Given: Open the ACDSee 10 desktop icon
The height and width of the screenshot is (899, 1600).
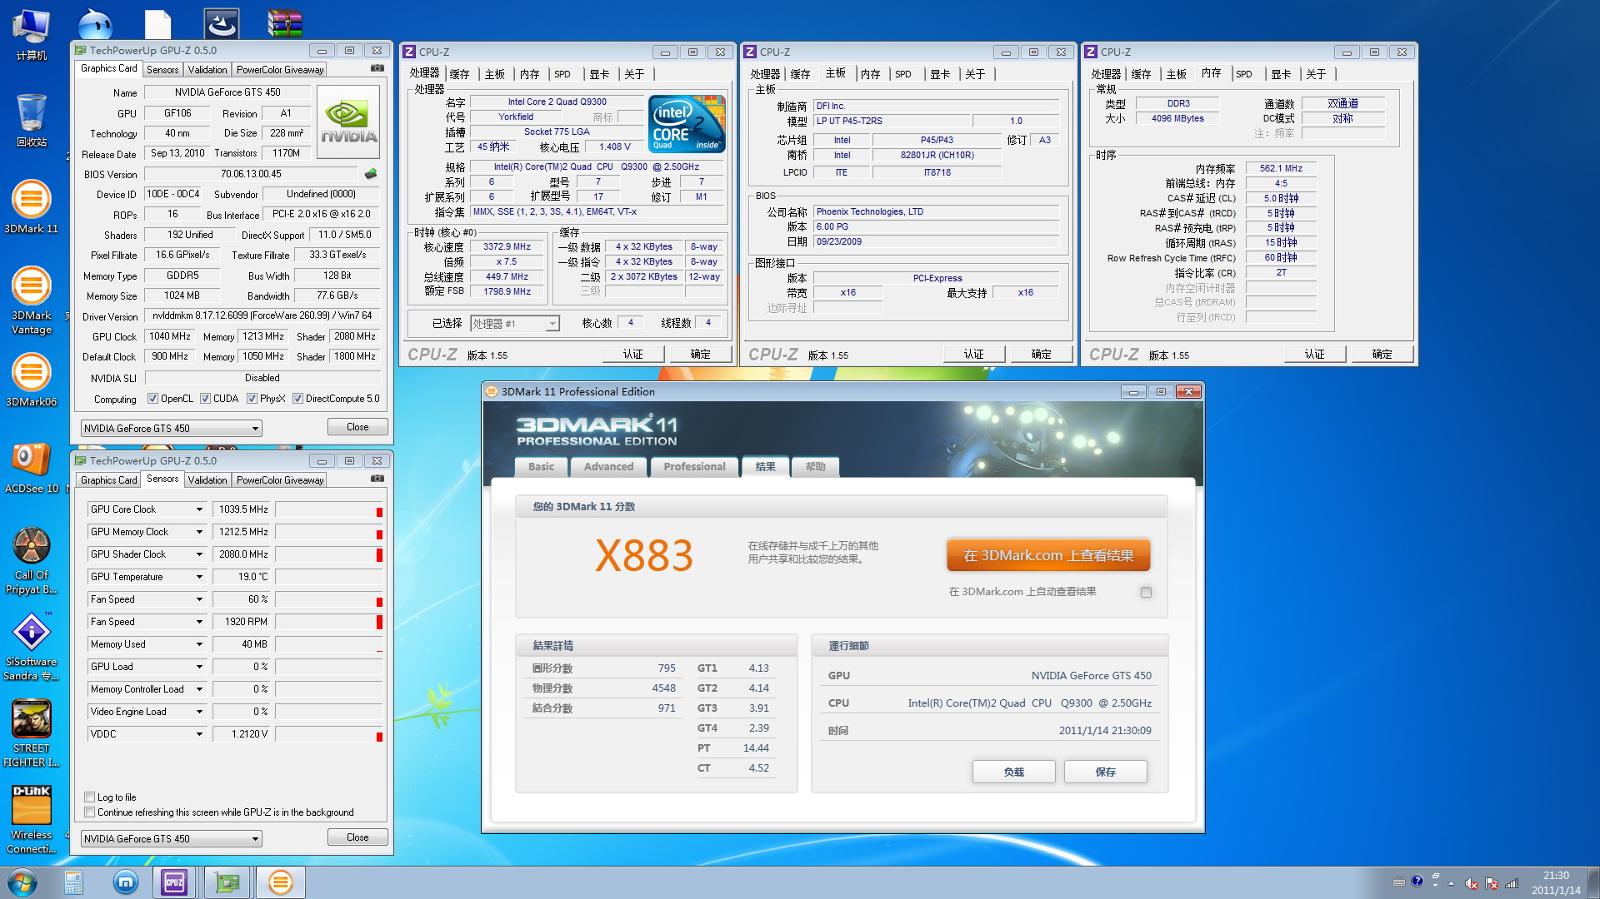Looking at the screenshot, I should tap(31, 468).
